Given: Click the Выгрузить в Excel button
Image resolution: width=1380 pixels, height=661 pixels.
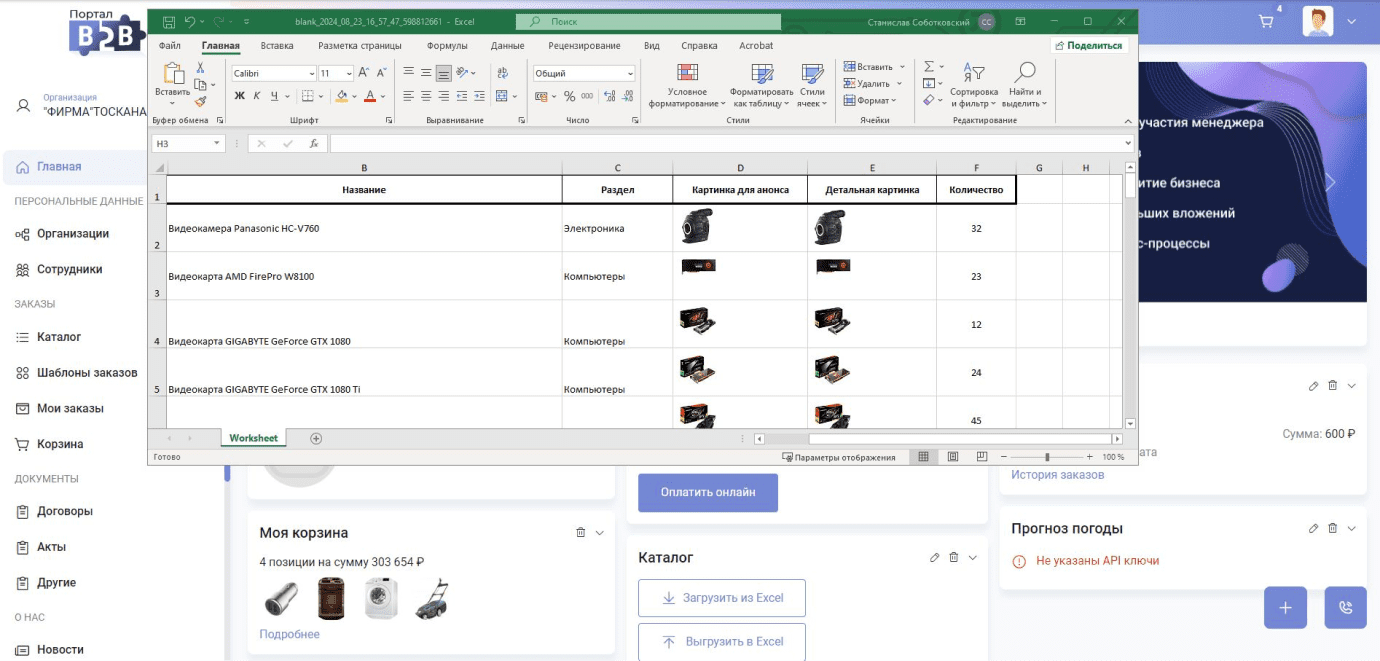Looking at the screenshot, I should [722, 642].
